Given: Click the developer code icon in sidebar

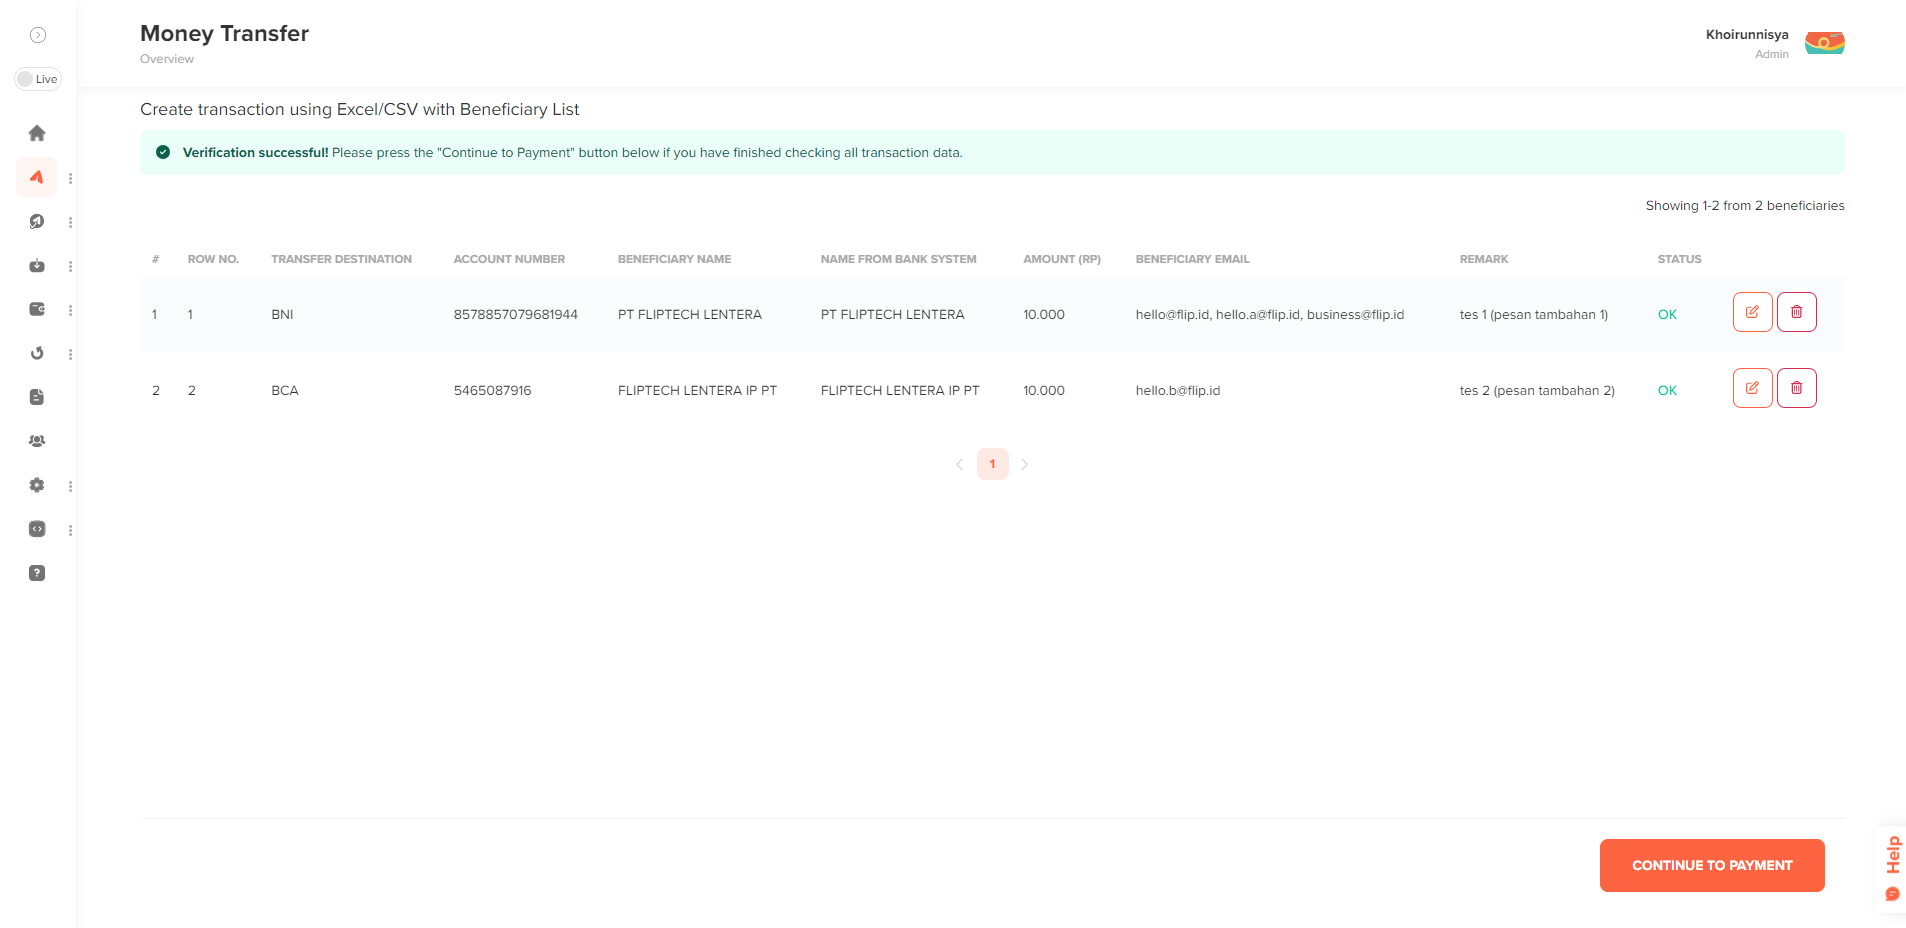Looking at the screenshot, I should [37, 529].
